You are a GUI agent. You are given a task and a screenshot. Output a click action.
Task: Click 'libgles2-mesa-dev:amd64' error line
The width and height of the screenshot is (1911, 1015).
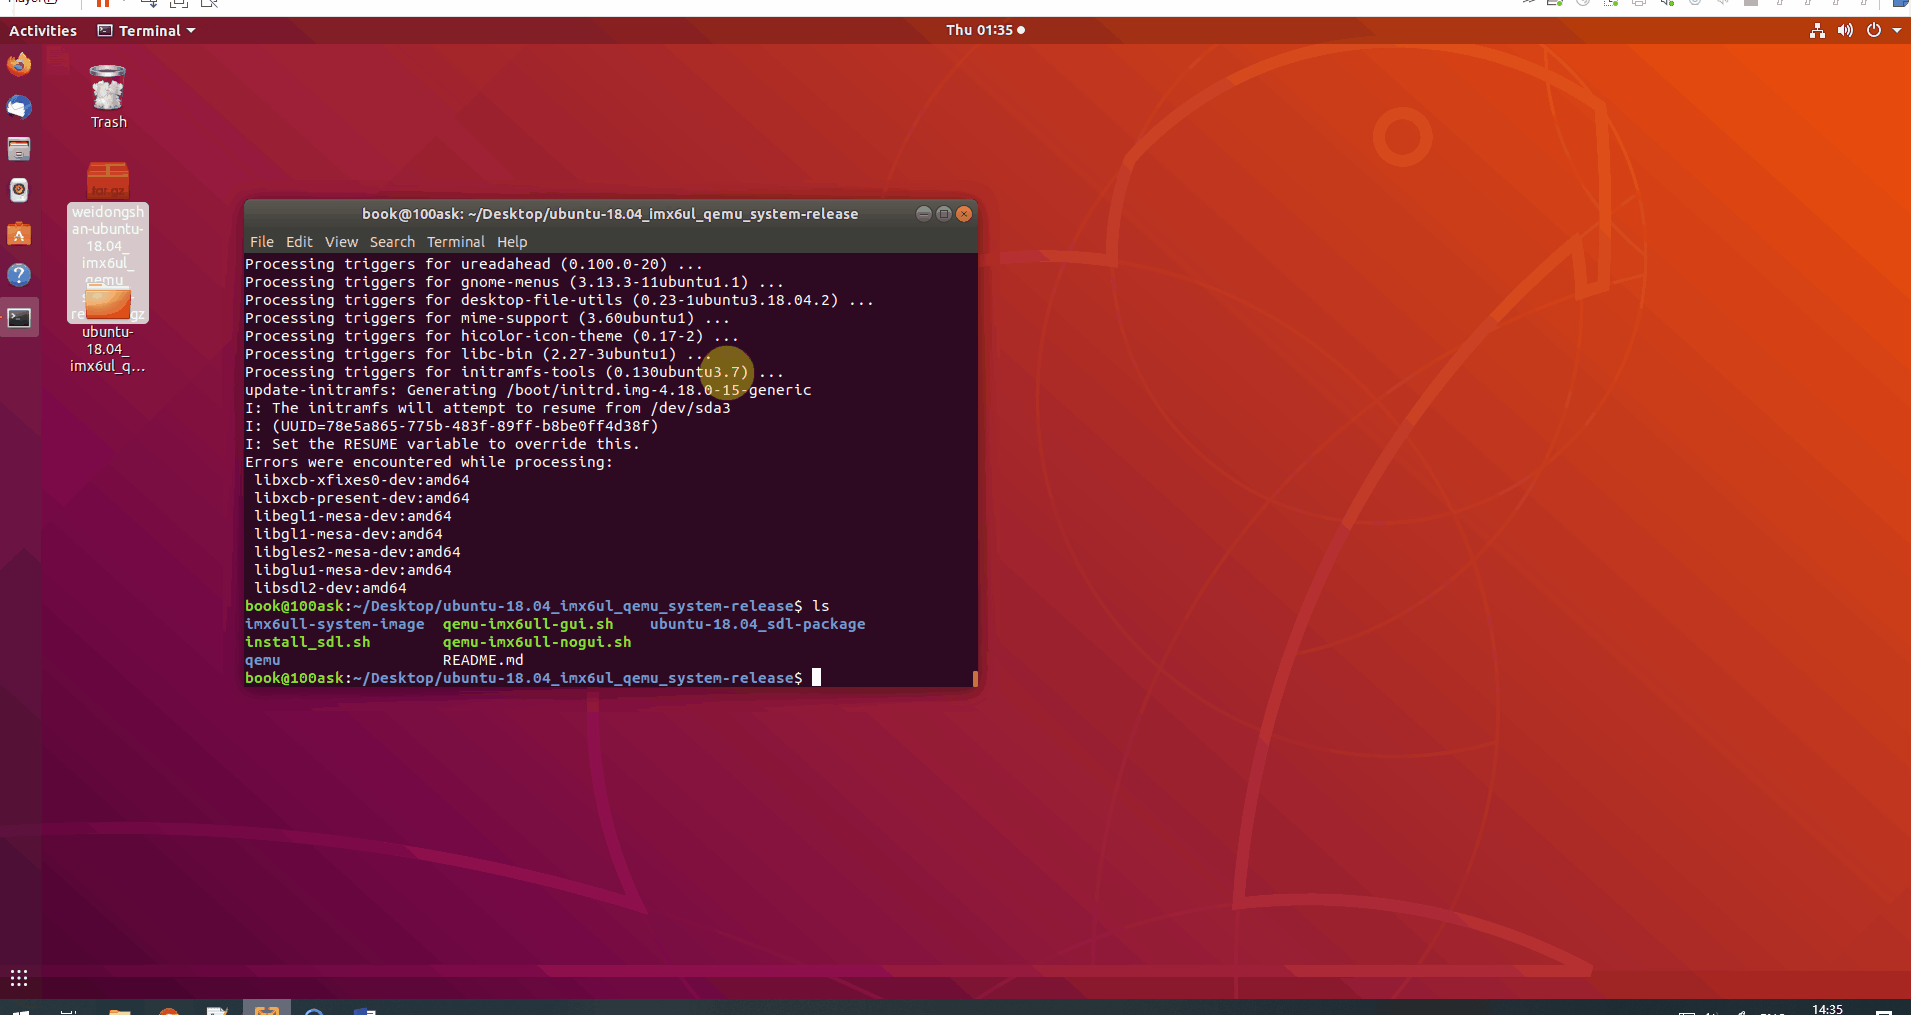coord(358,552)
